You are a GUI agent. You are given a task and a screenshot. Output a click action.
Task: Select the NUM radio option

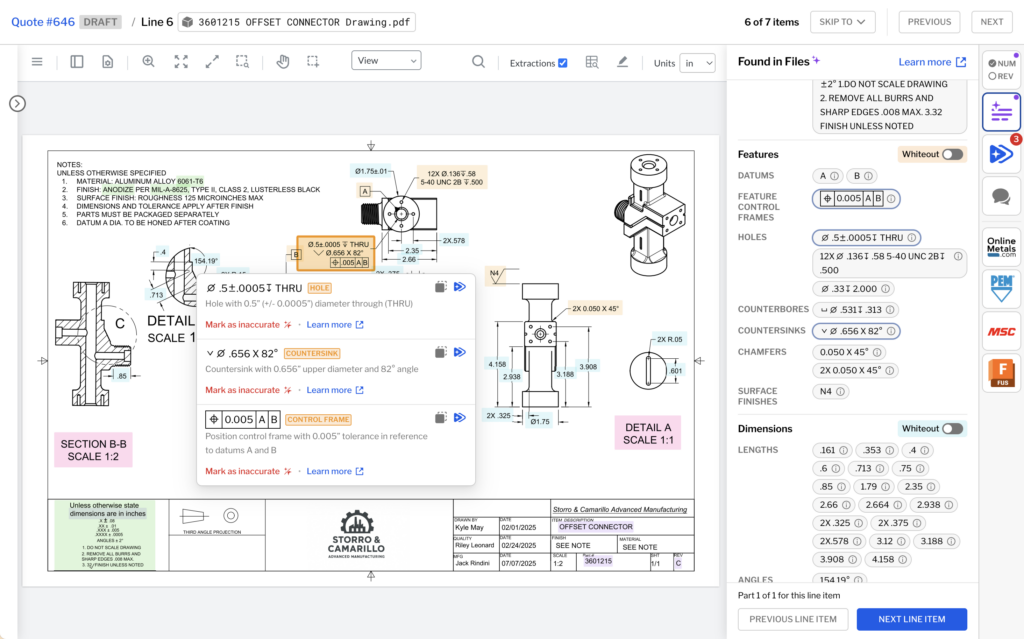[992, 63]
